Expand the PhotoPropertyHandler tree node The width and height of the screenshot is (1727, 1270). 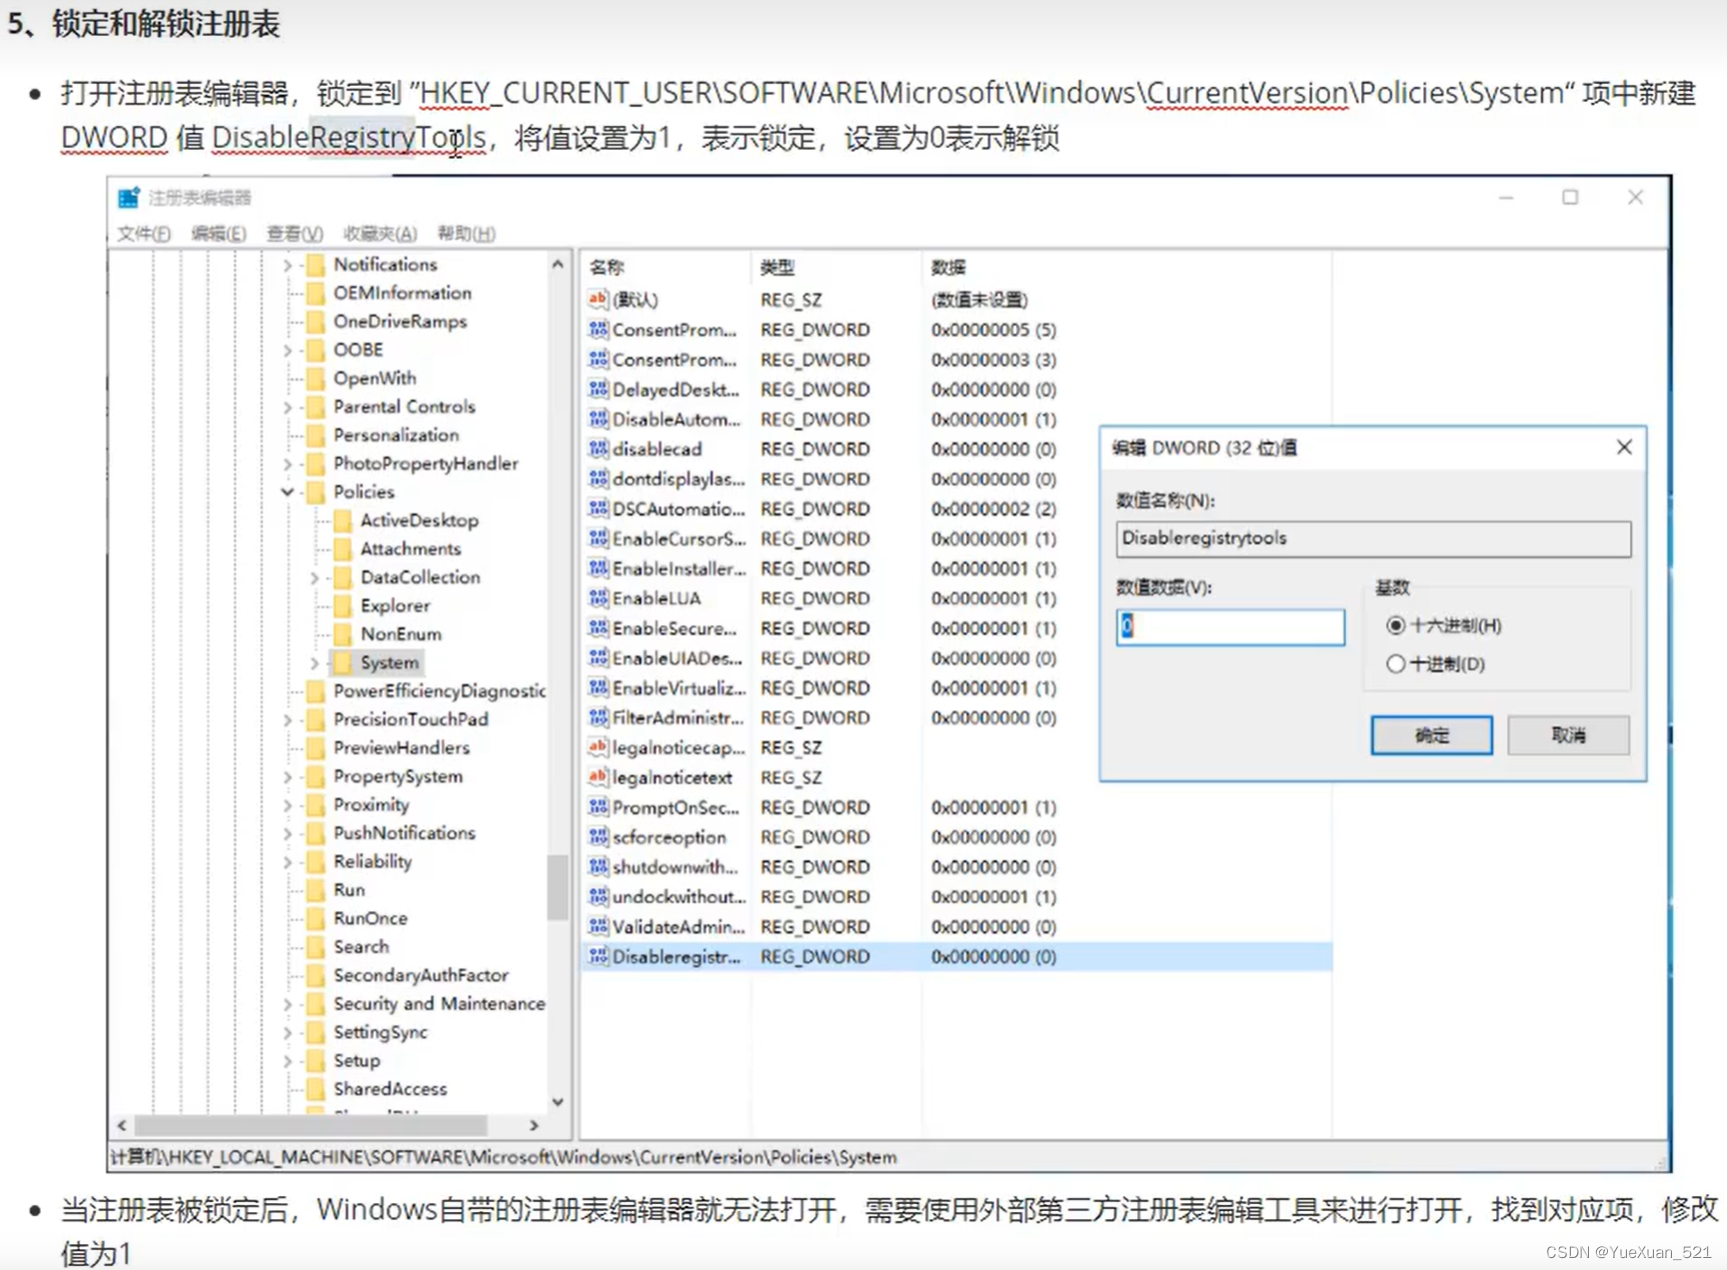[x=288, y=464]
